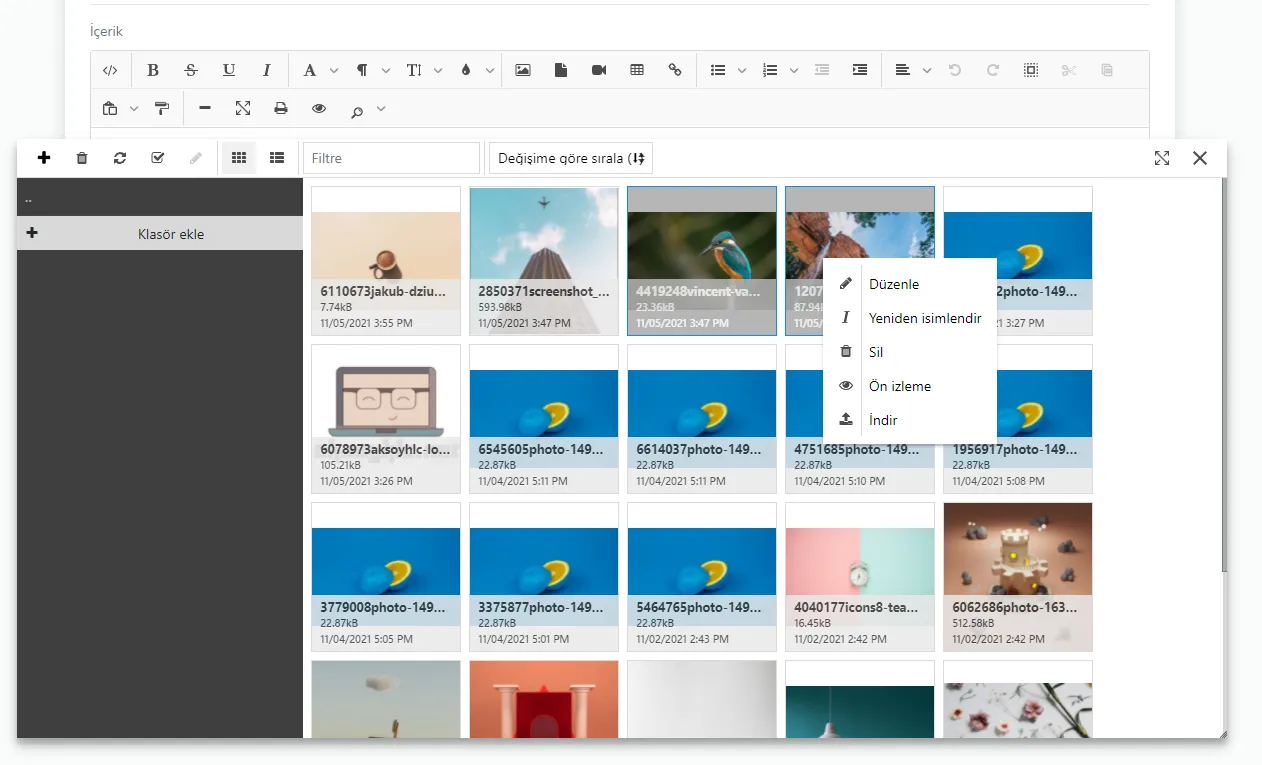This screenshot has height=765, width=1262.
Task: Click the text alignment icon
Action: pyautogui.click(x=903, y=70)
